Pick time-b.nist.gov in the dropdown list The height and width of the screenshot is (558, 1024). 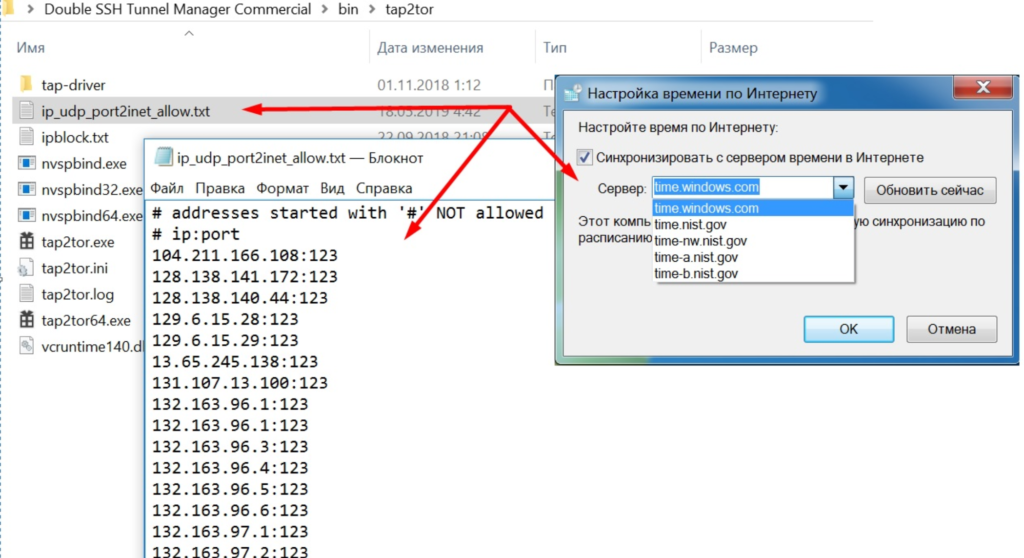pos(696,273)
